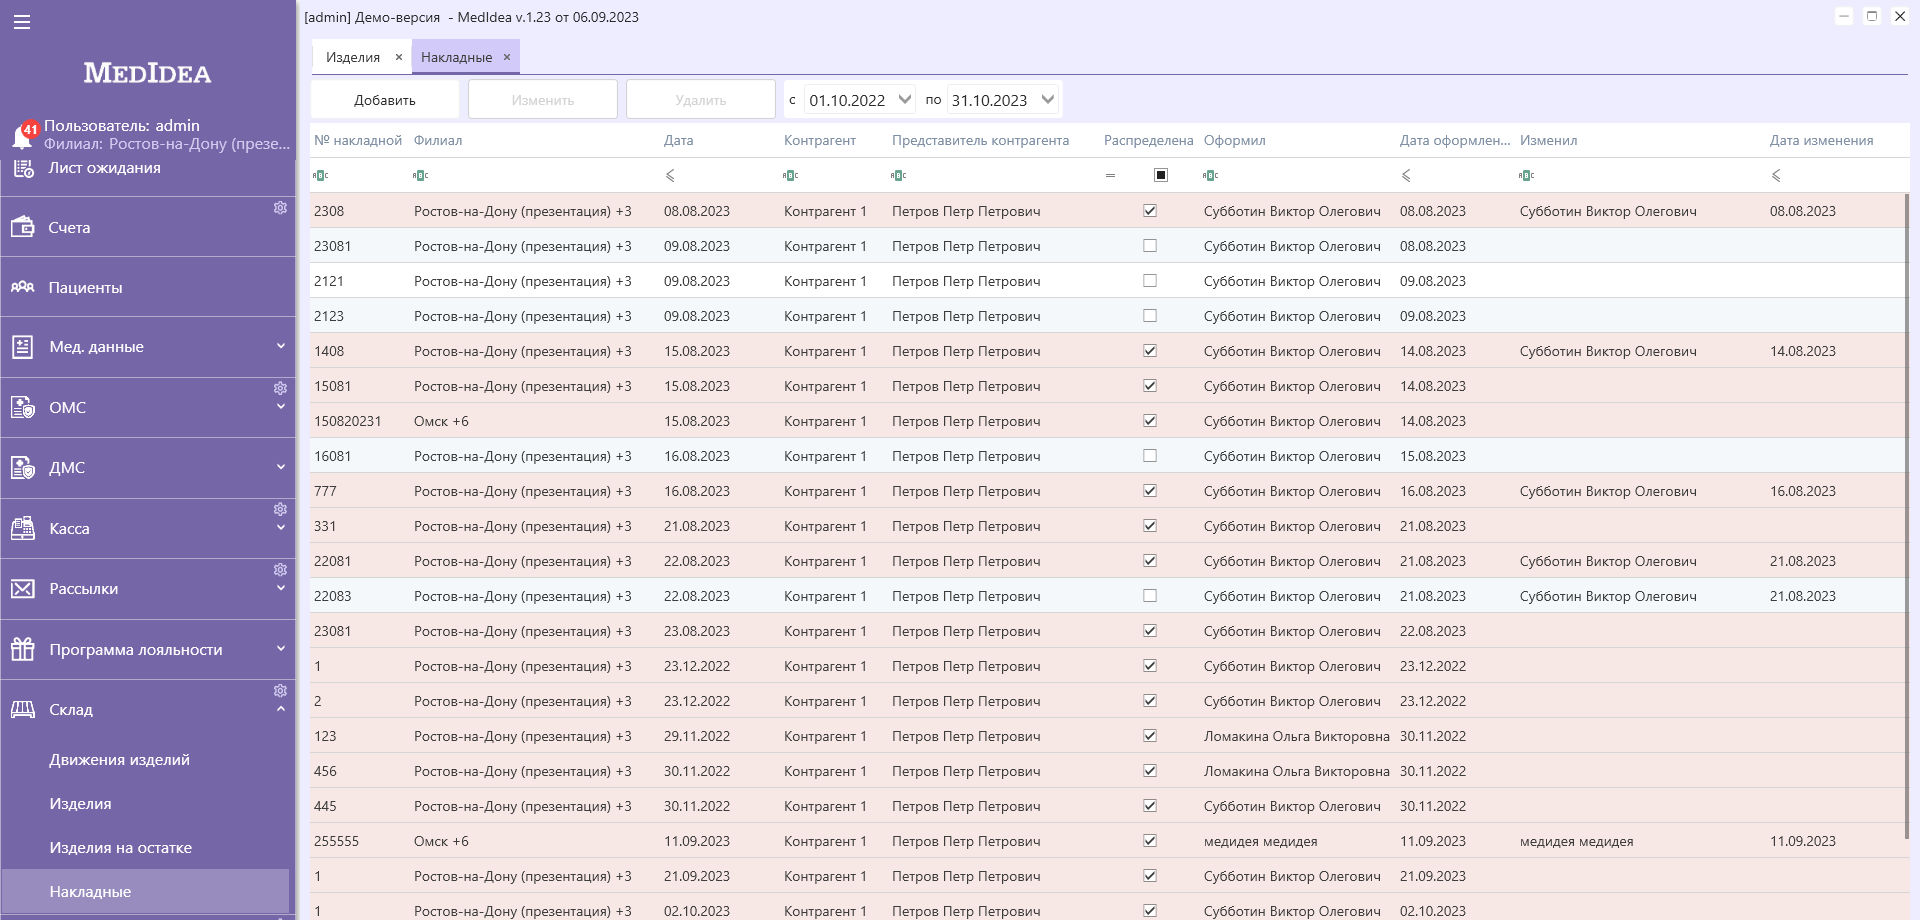Close the Накладные tab
The image size is (1920, 920).
click(507, 57)
